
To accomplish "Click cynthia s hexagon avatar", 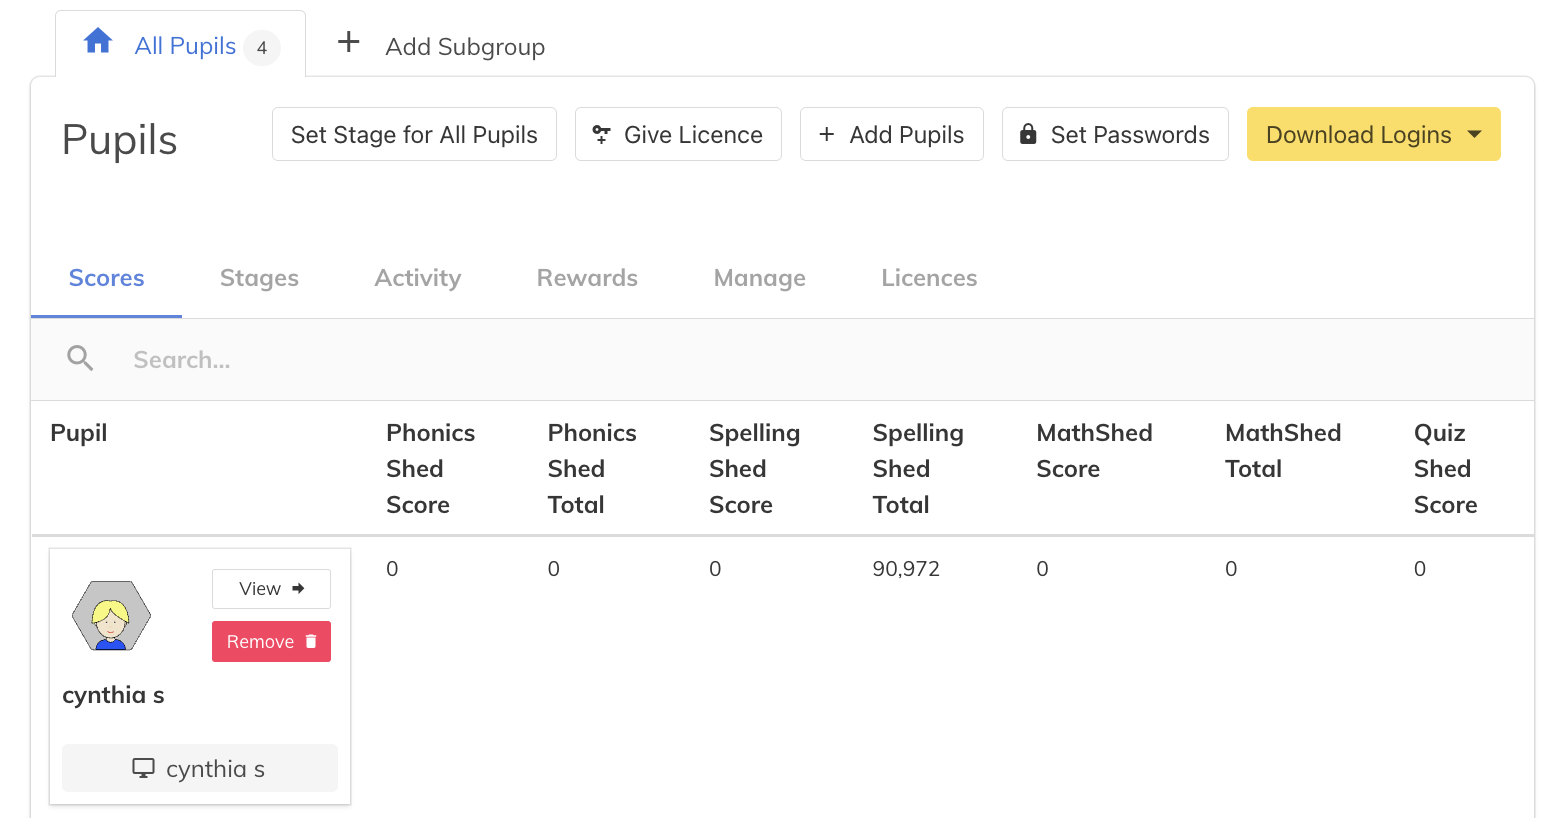I will tap(111, 616).
